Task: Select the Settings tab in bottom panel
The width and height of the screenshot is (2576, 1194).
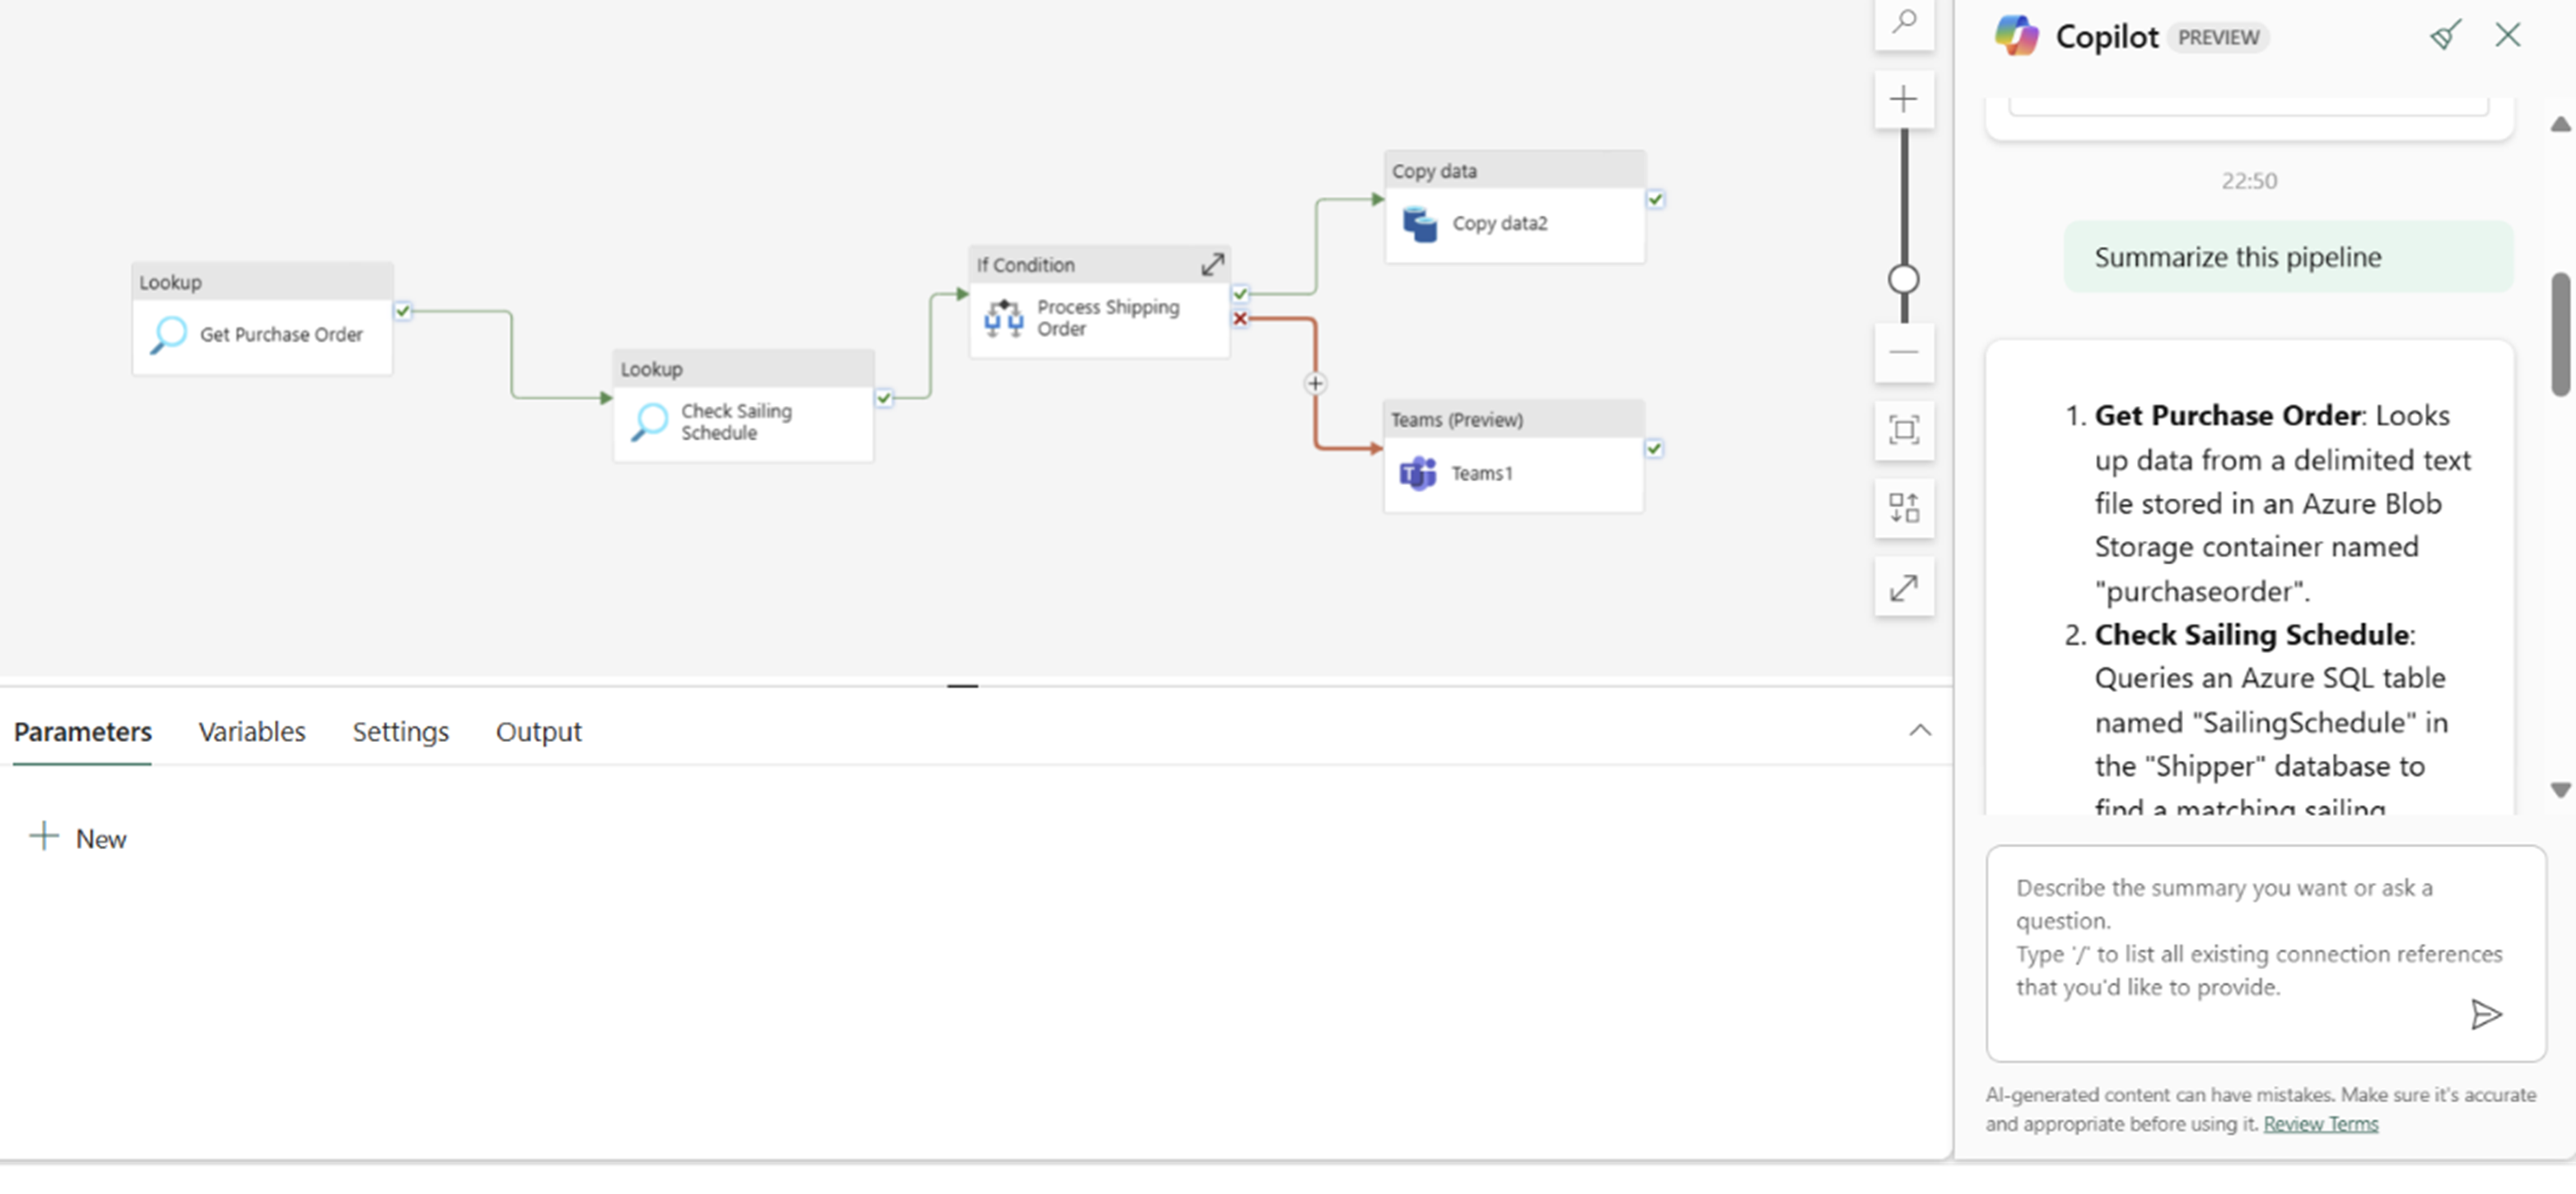Action: pyautogui.click(x=399, y=730)
